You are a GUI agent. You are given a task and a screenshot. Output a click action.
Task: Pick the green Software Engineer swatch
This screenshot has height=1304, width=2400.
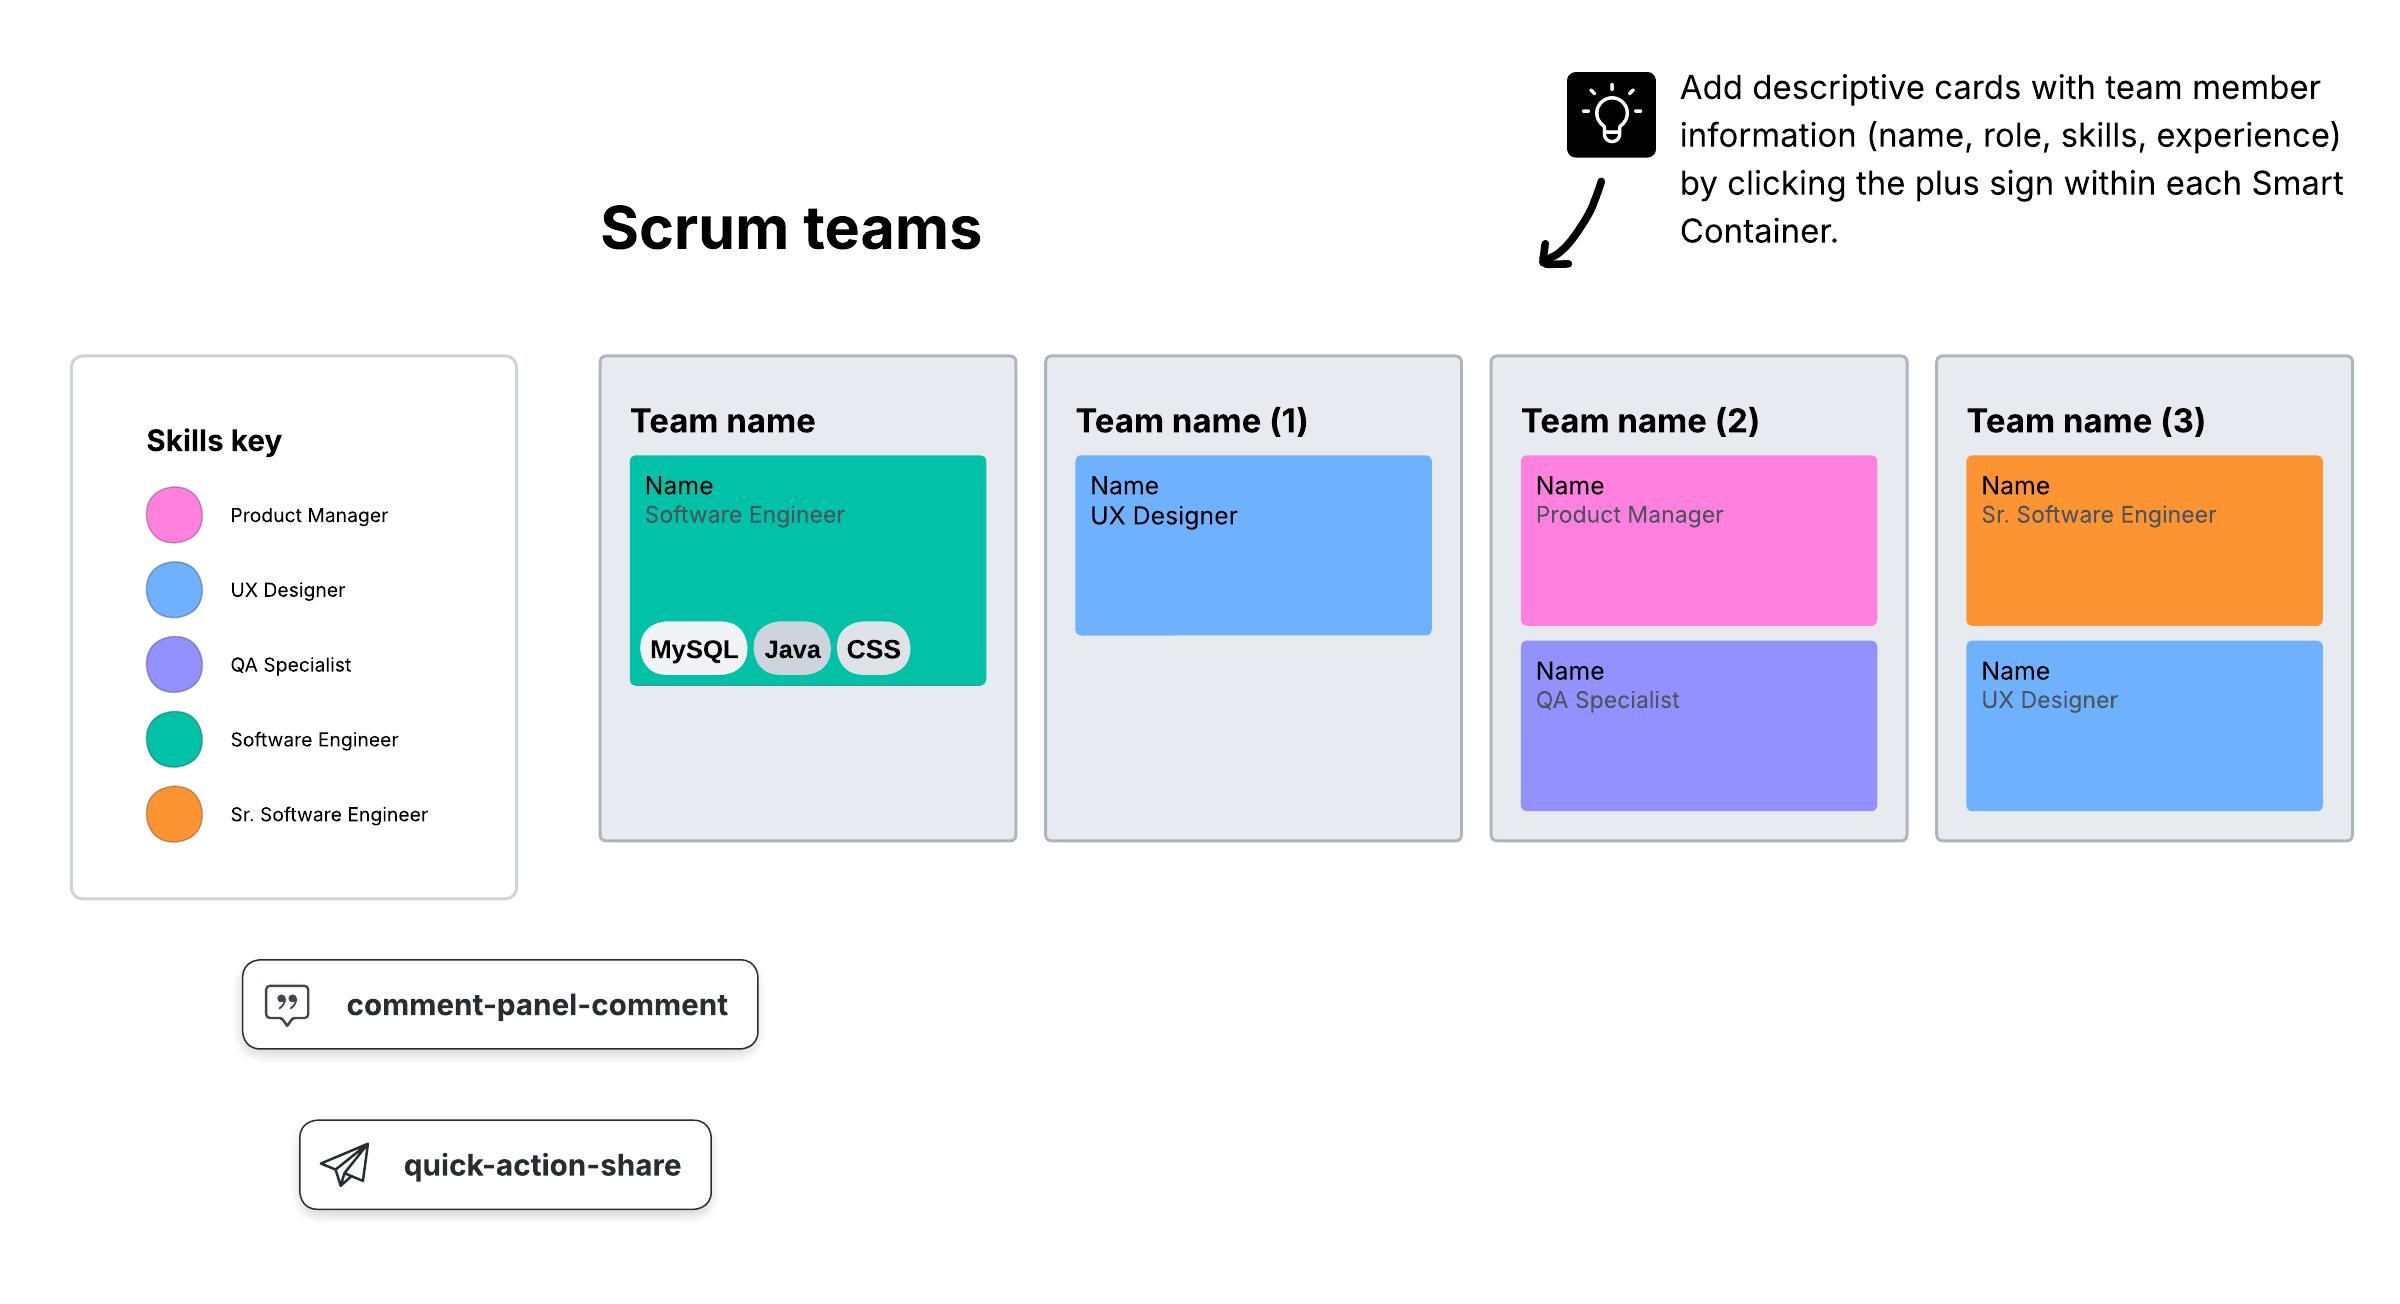174,740
